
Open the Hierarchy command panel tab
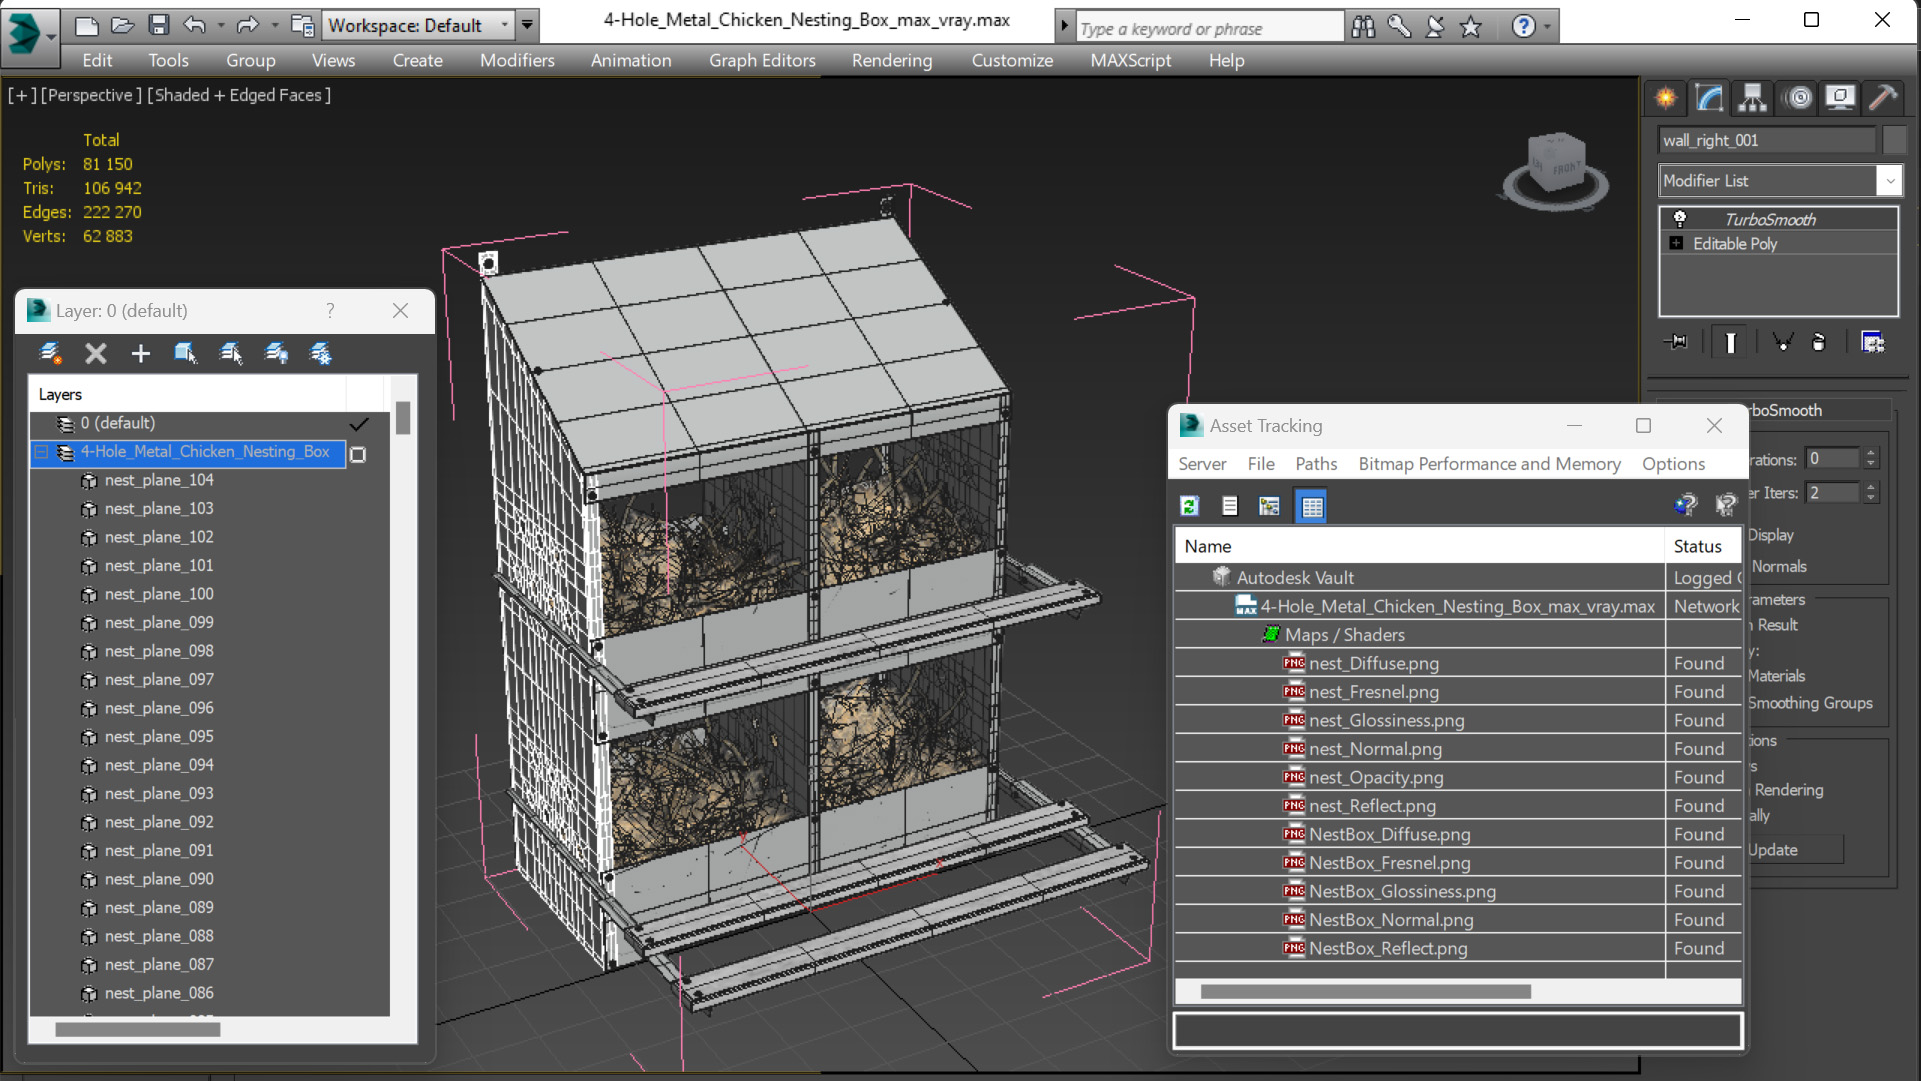click(1752, 98)
